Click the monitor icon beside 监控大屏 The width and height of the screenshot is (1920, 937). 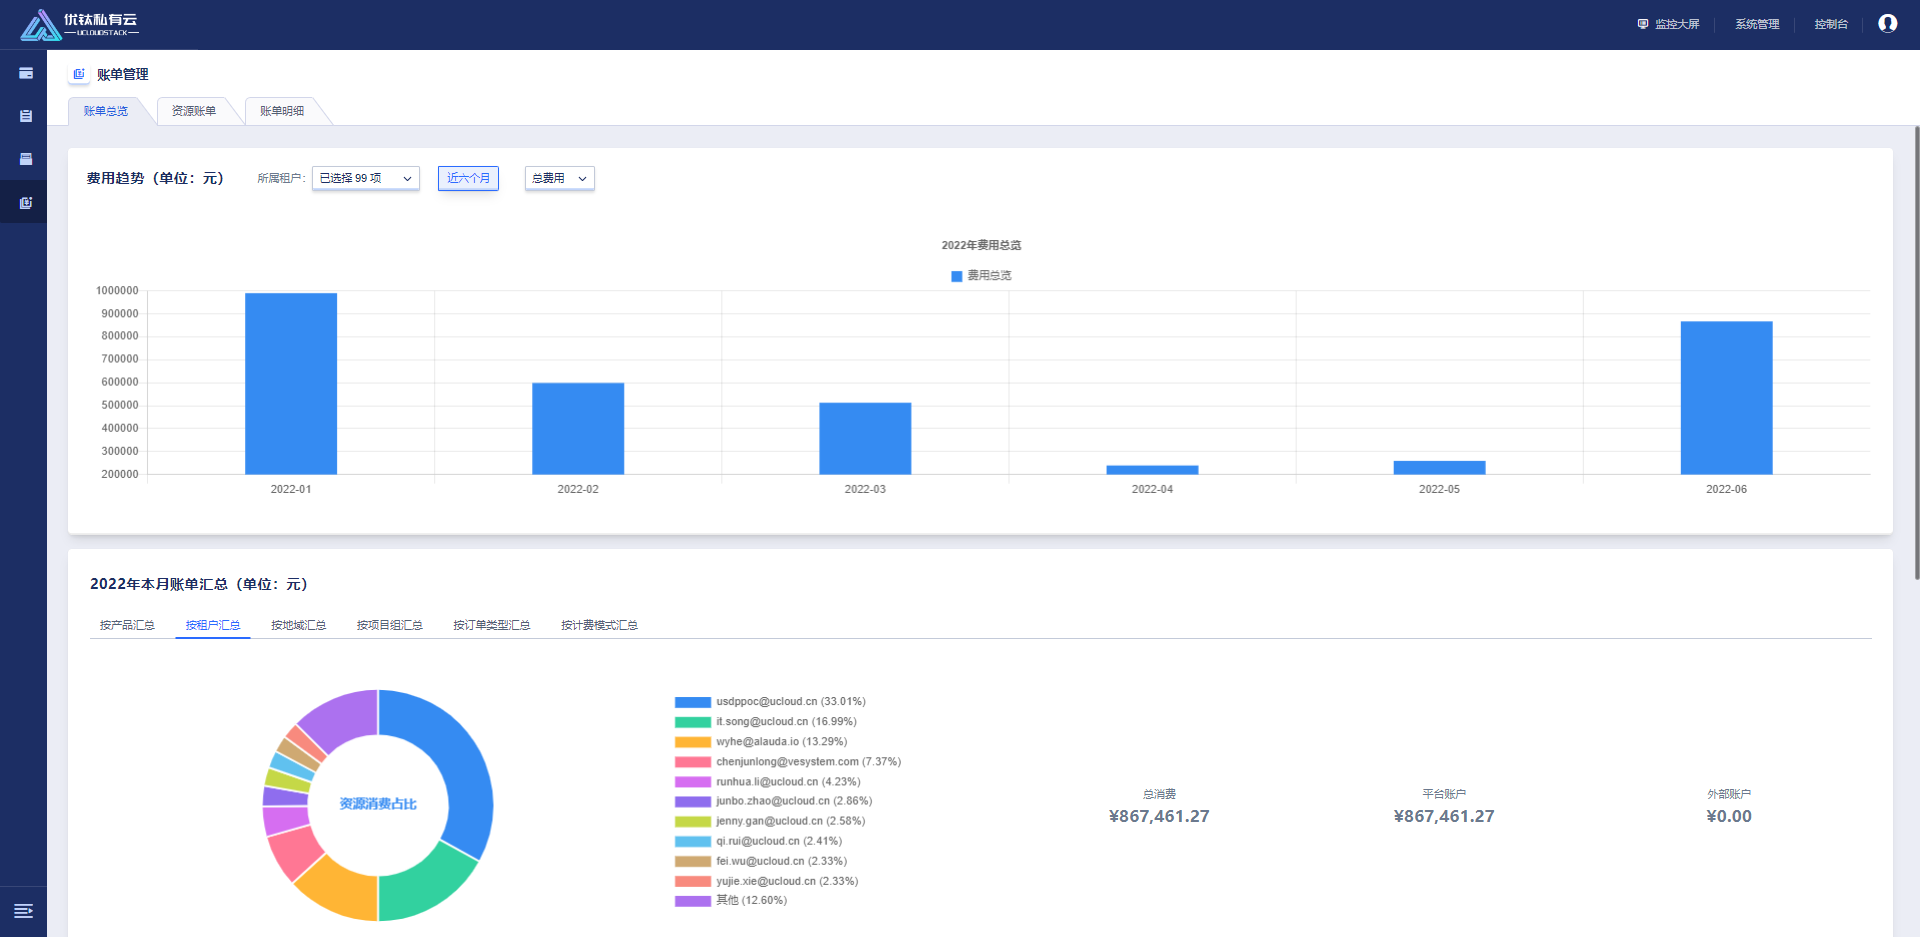tap(1642, 24)
